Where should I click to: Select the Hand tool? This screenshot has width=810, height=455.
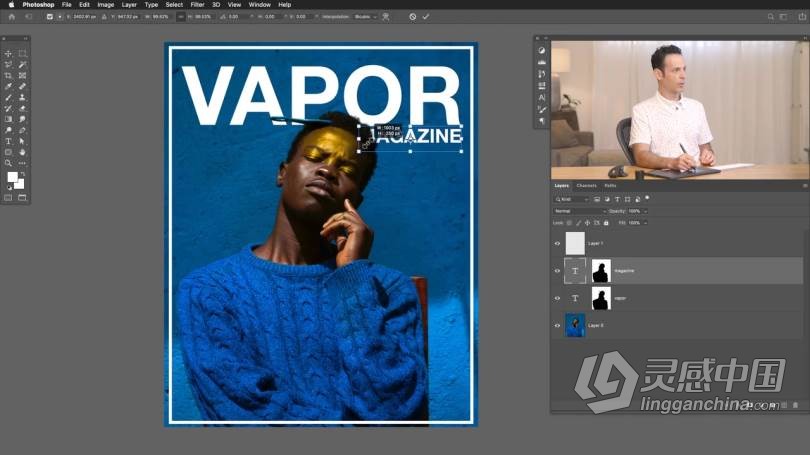click(23, 152)
